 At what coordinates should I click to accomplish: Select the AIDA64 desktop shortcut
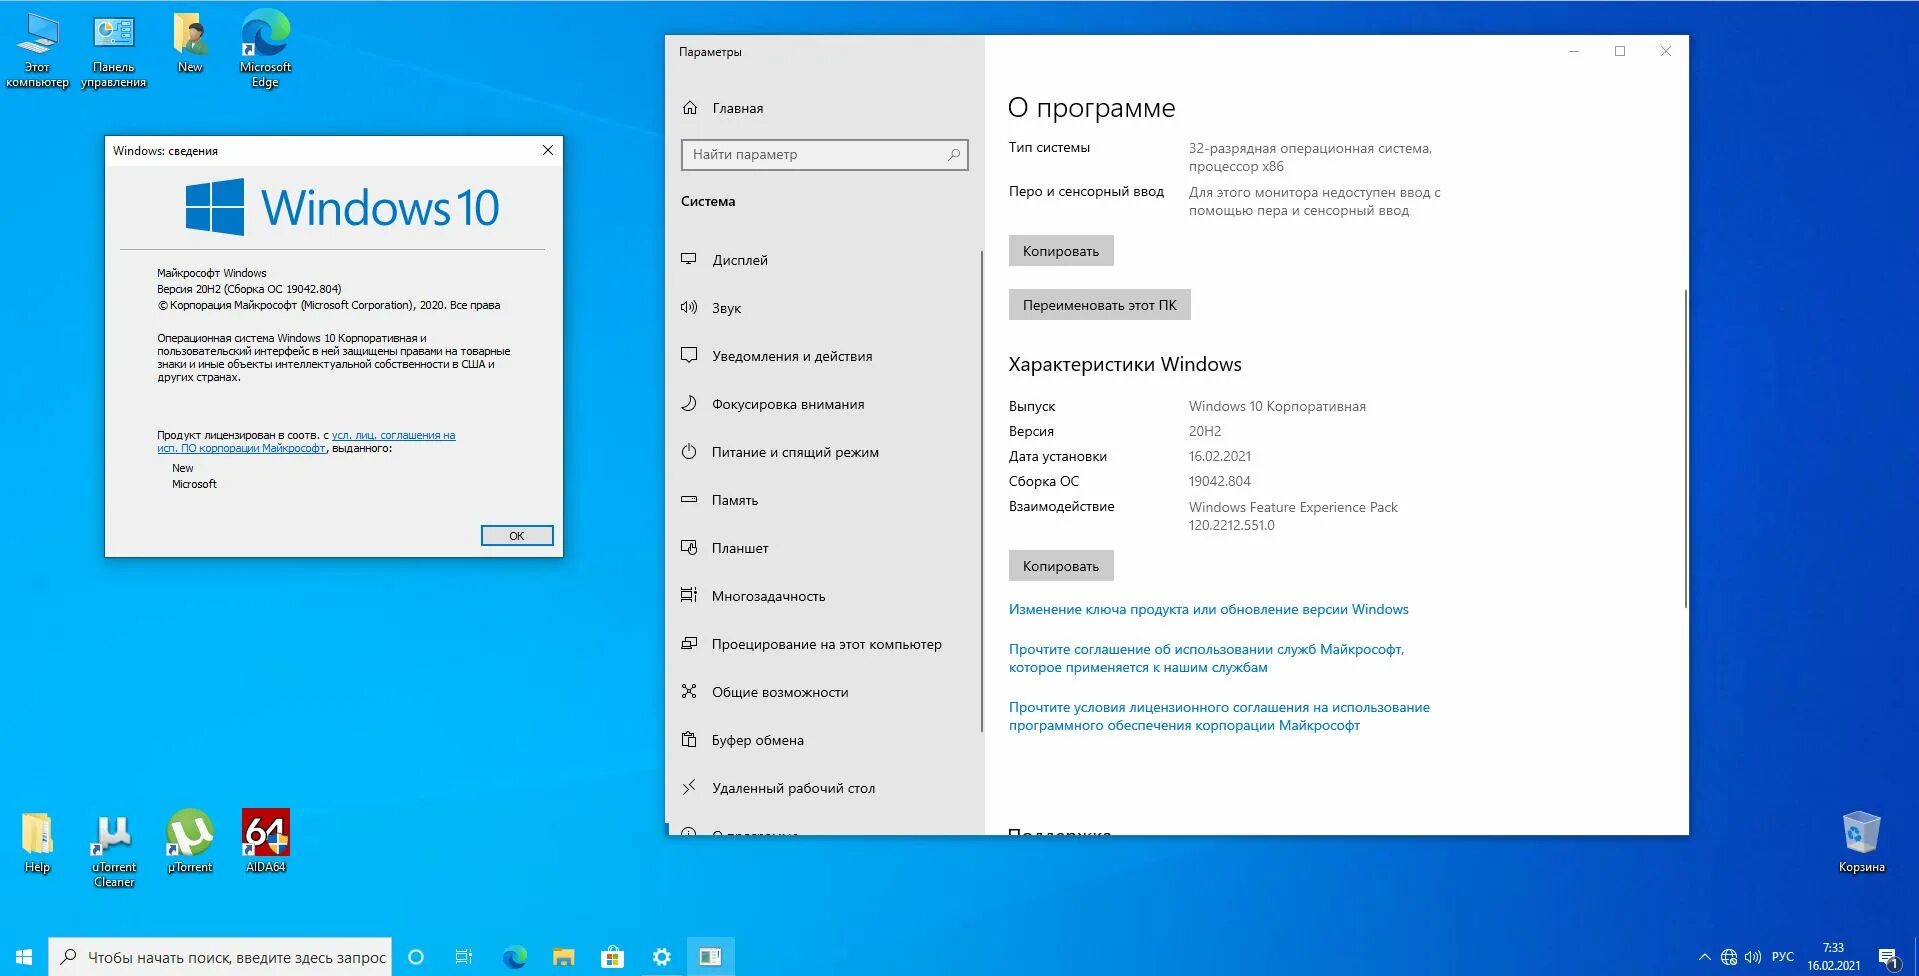[266, 842]
